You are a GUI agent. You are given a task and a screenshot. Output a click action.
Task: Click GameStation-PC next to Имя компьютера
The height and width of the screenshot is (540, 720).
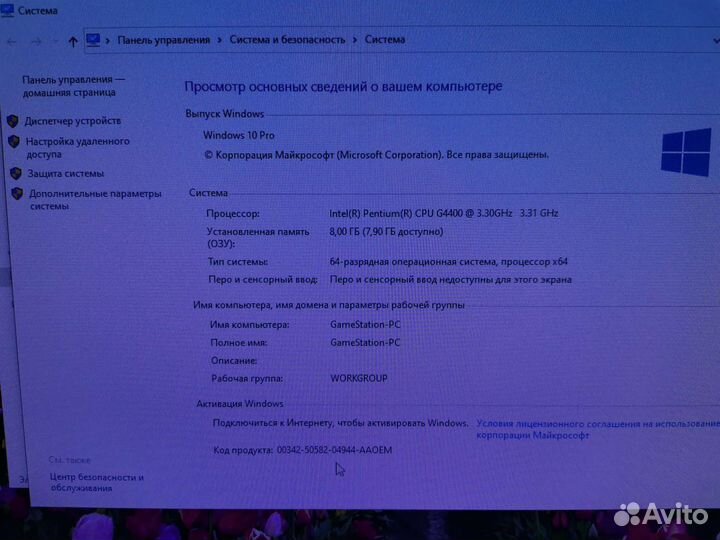(x=366, y=324)
